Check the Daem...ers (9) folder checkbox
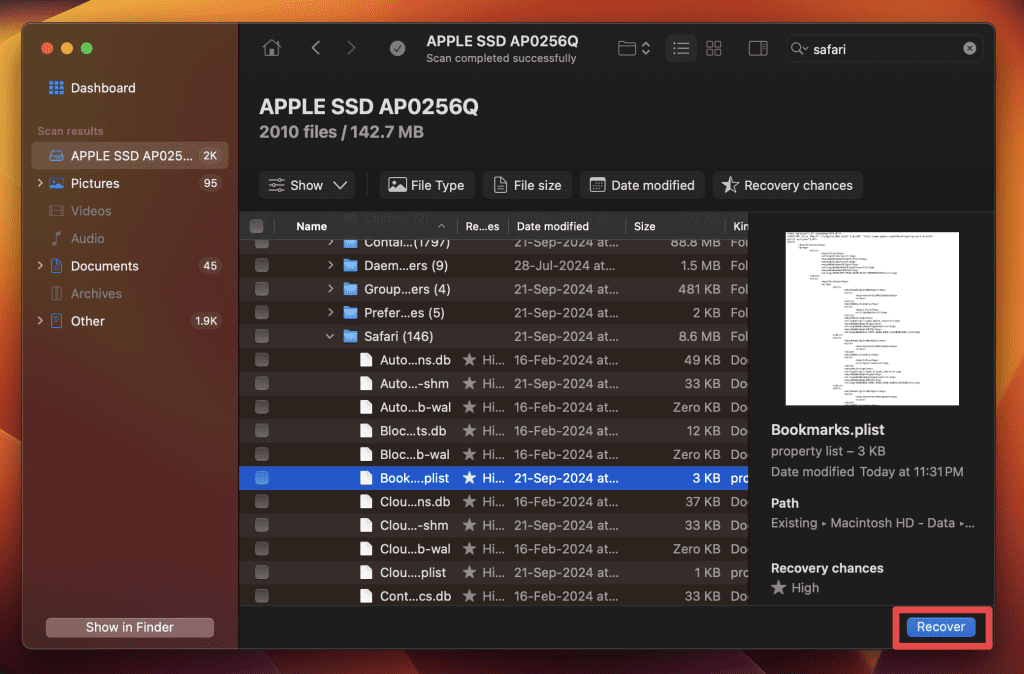The height and width of the screenshot is (674, 1024). [x=262, y=265]
